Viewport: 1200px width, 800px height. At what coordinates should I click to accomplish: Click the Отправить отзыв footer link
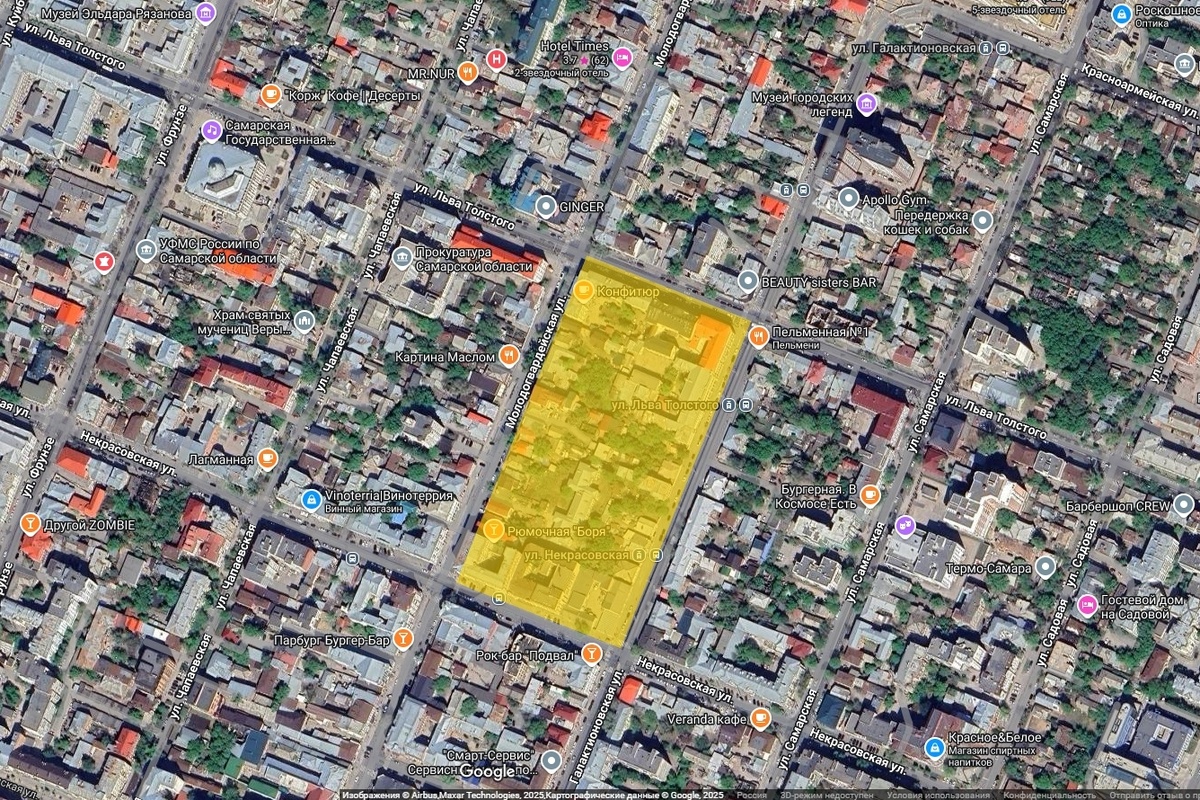pyautogui.click(x=1154, y=795)
